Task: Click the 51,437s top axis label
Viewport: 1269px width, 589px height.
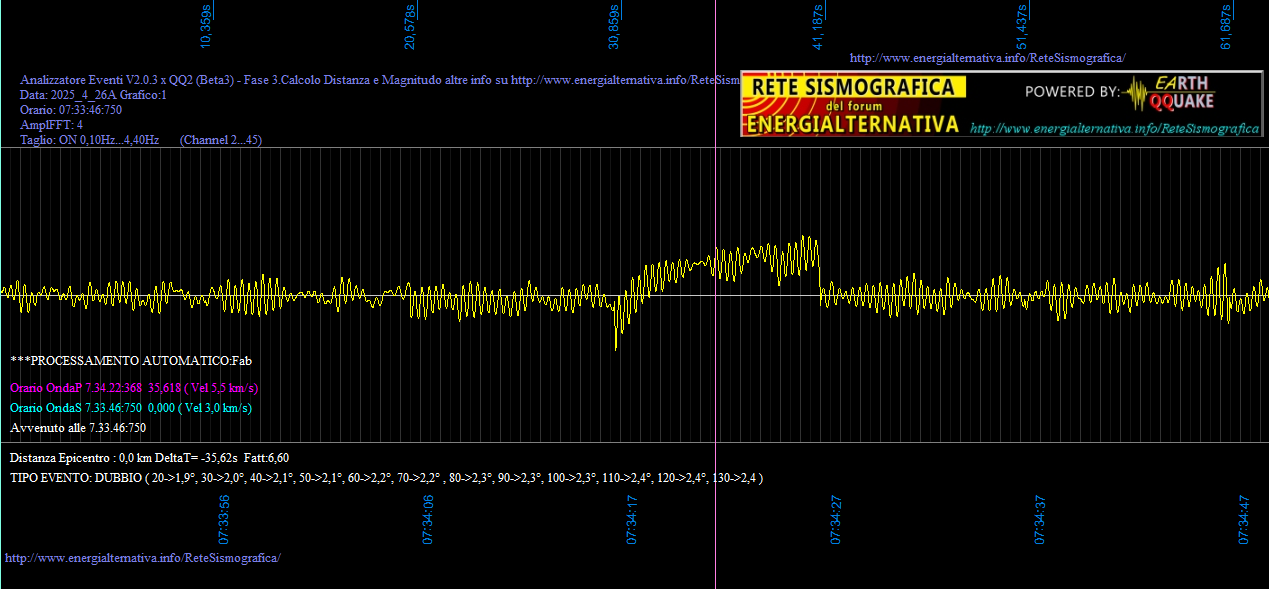Action: [x=1022, y=27]
